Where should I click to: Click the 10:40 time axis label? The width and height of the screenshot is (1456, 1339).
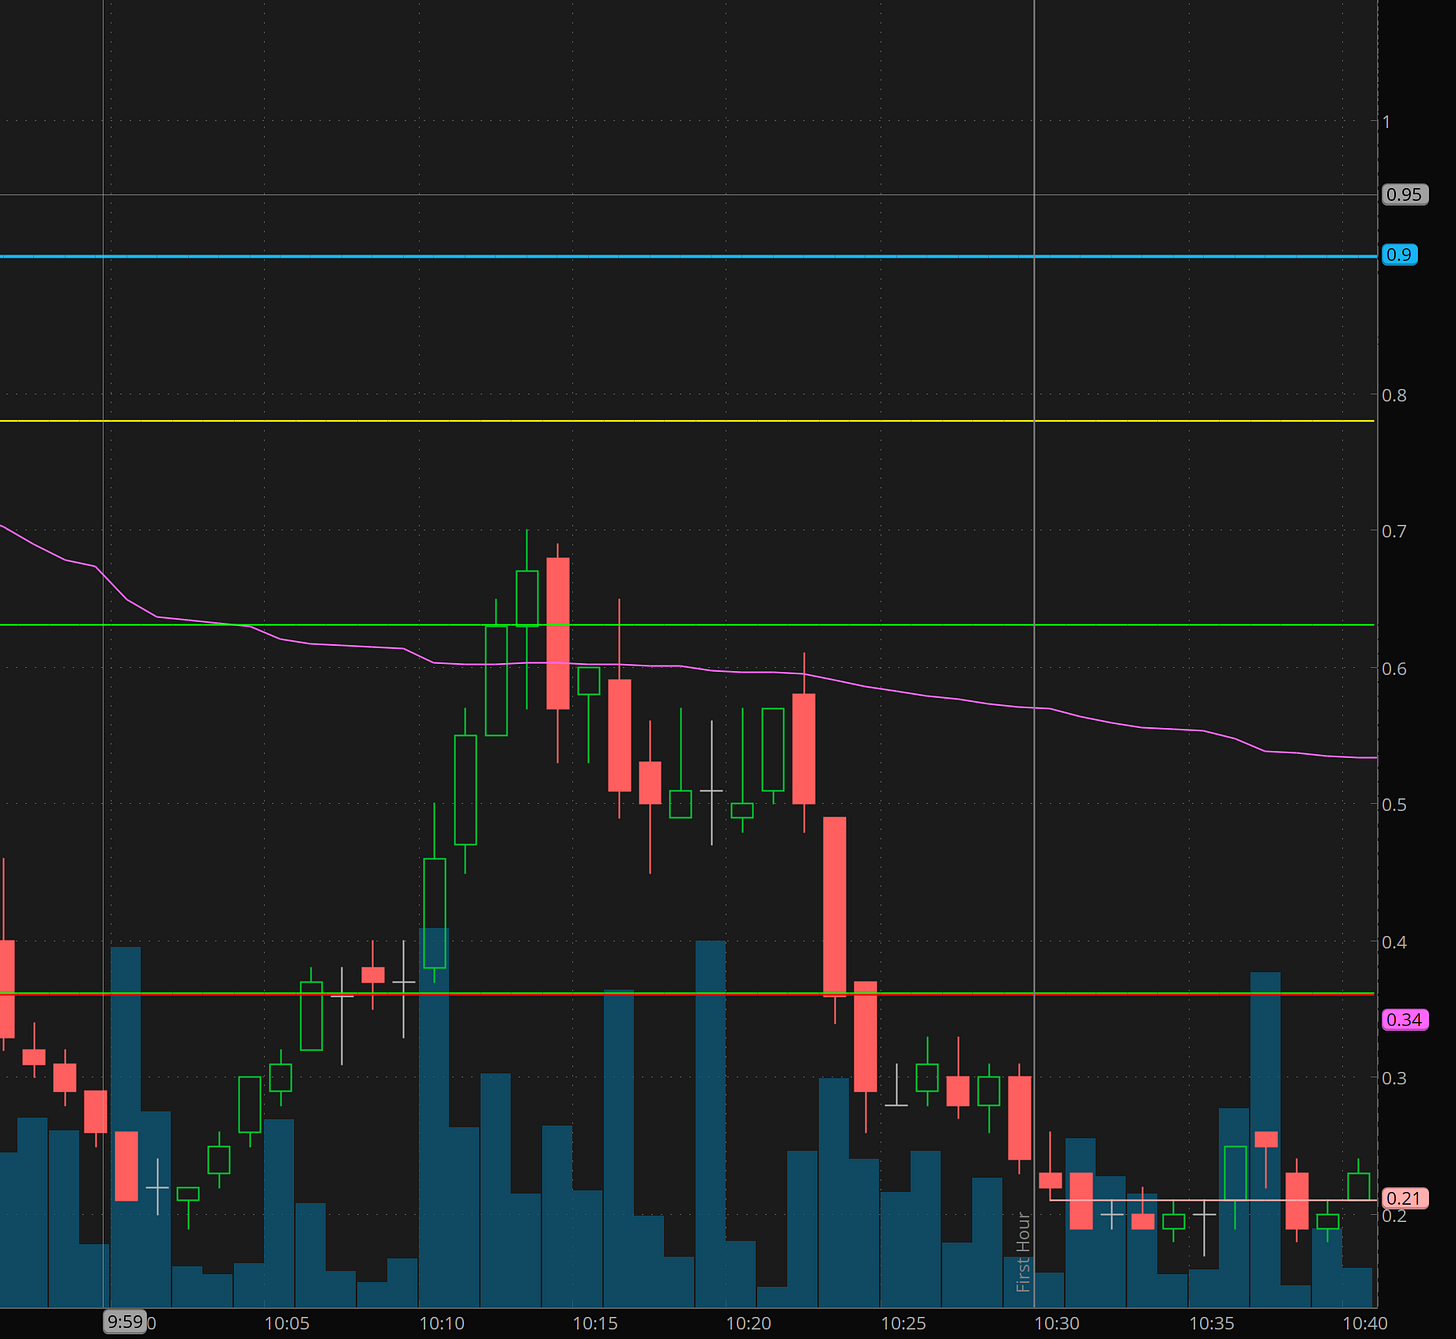[x=1365, y=1323]
